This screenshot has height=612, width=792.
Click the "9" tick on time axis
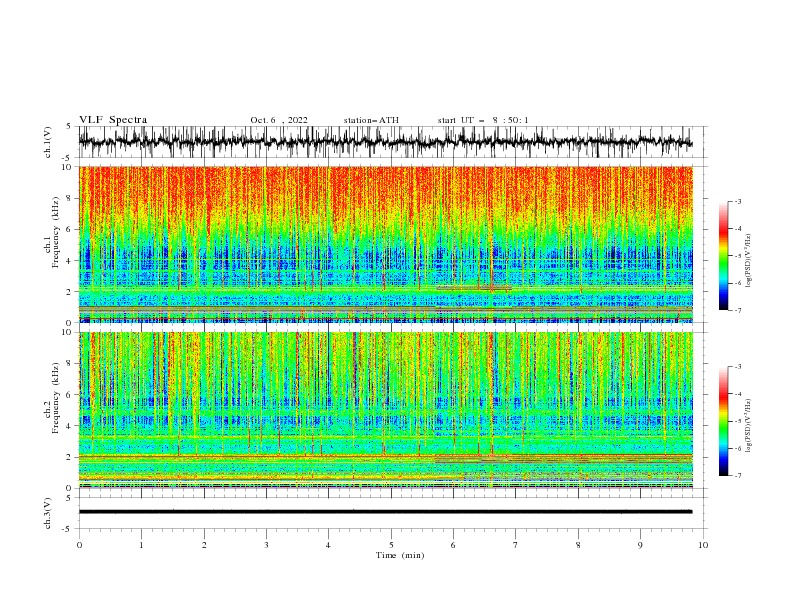click(x=640, y=545)
